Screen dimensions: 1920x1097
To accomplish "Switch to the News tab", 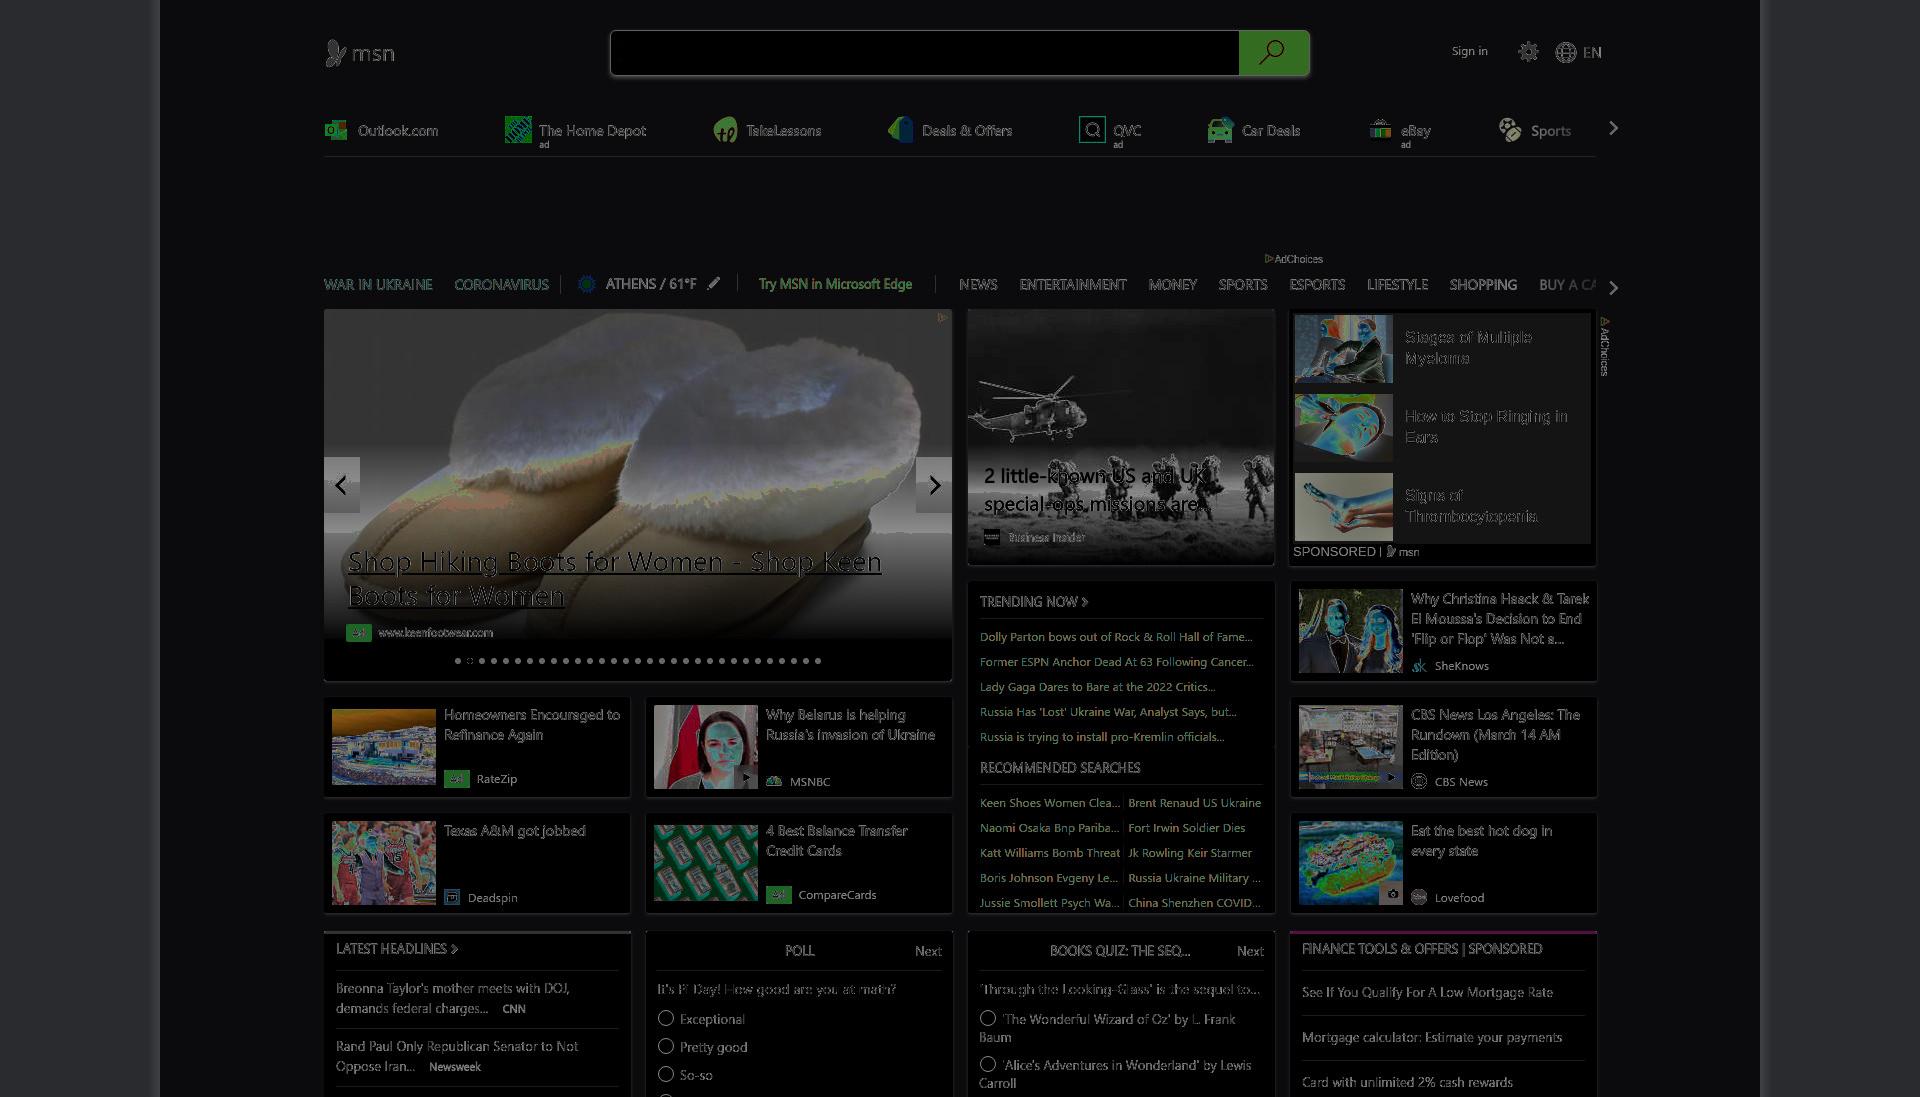I will [x=978, y=284].
